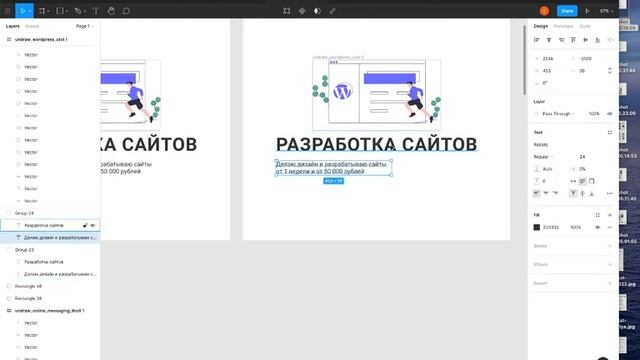This screenshot has height=360, width=640.
Task: Select the Rectangle shape tool
Action: click(x=60, y=11)
